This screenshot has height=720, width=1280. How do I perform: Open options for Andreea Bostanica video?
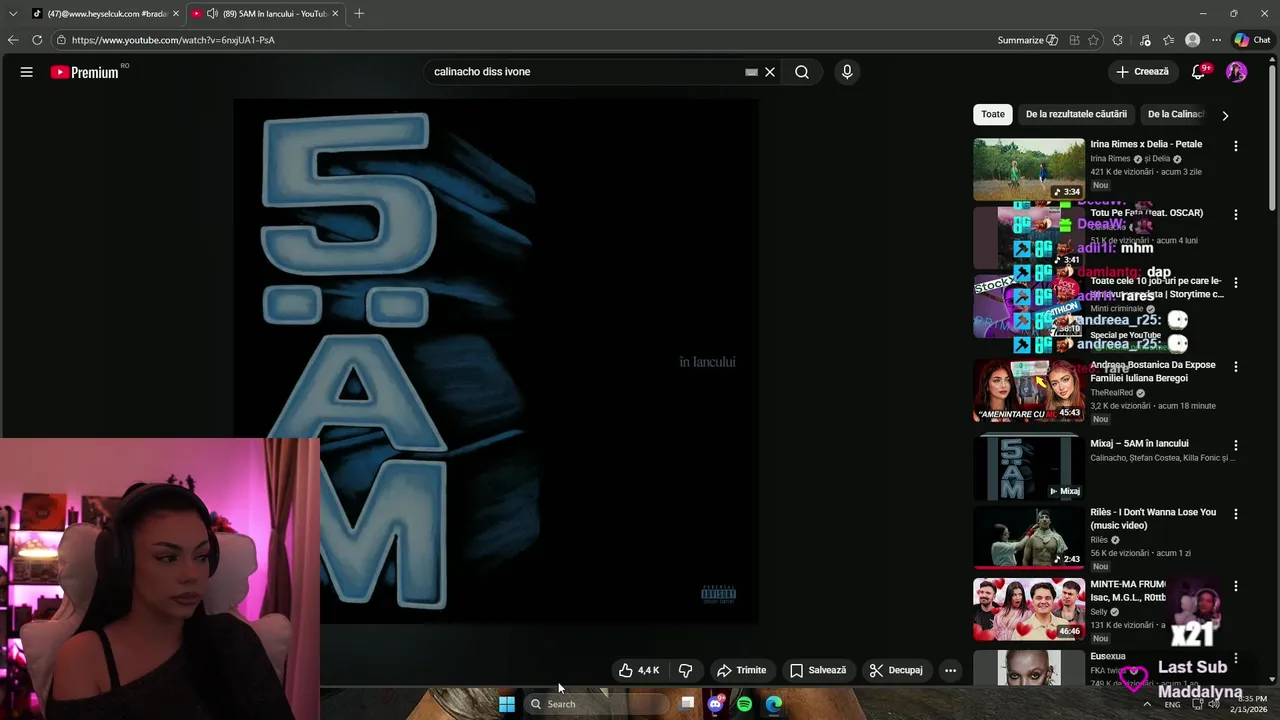[x=1236, y=367]
